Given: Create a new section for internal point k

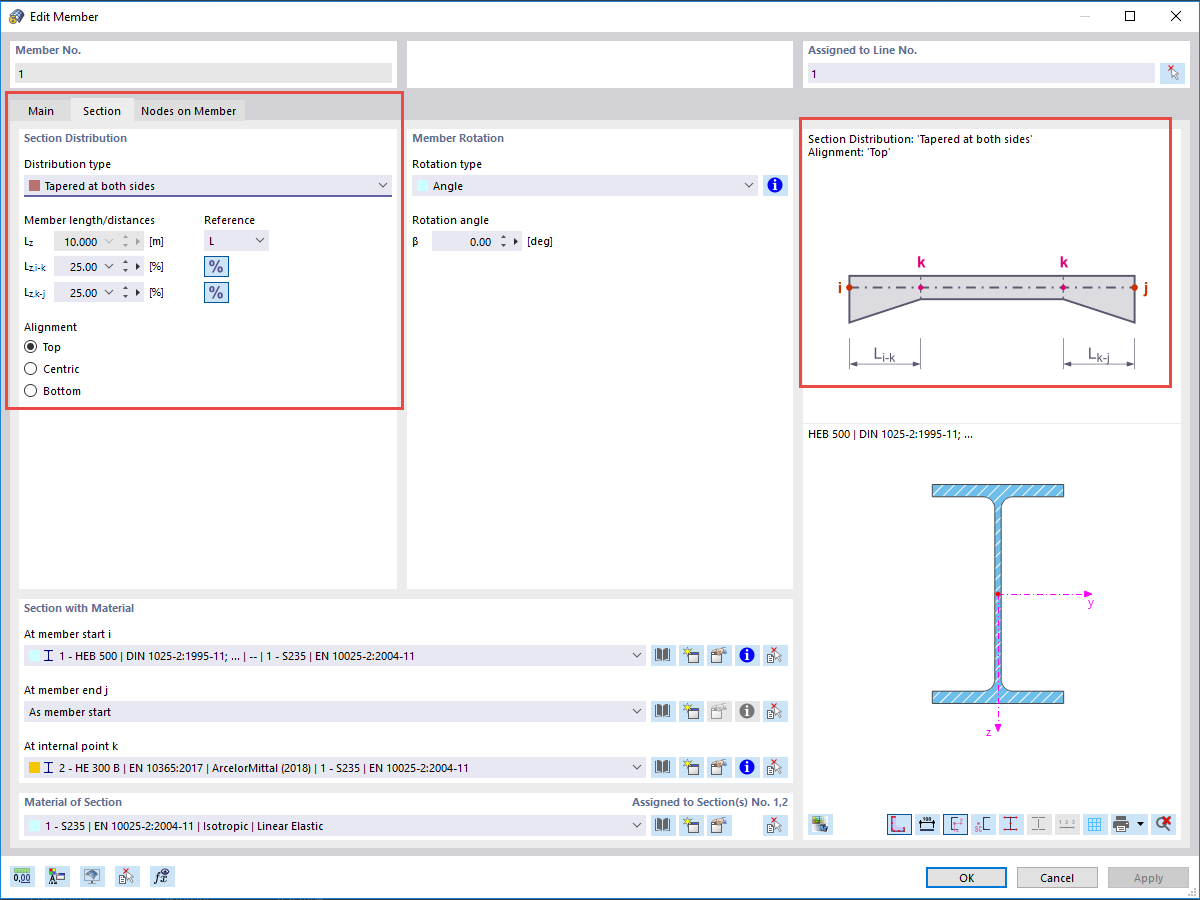Looking at the screenshot, I should coord(691,767).
